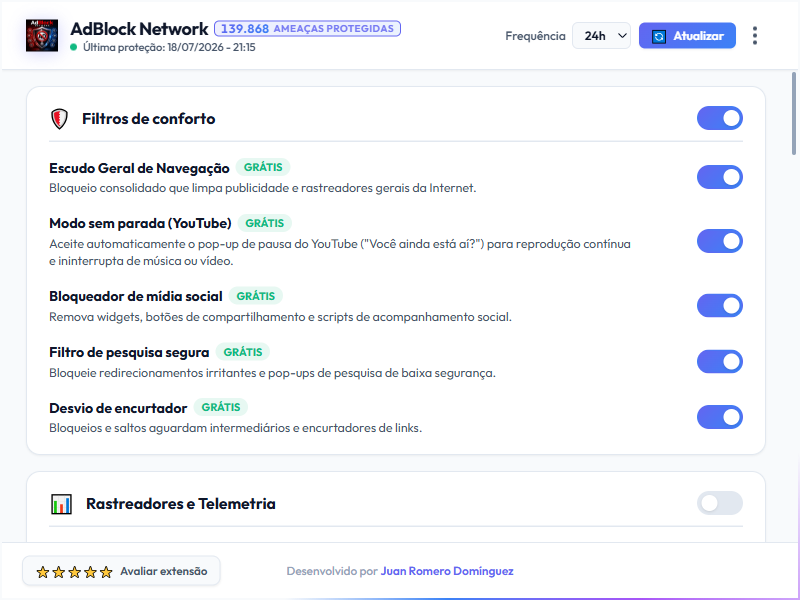Click the Última proteção date text
This screenshot has width=800, height=600.
click(x=169, y=47)
